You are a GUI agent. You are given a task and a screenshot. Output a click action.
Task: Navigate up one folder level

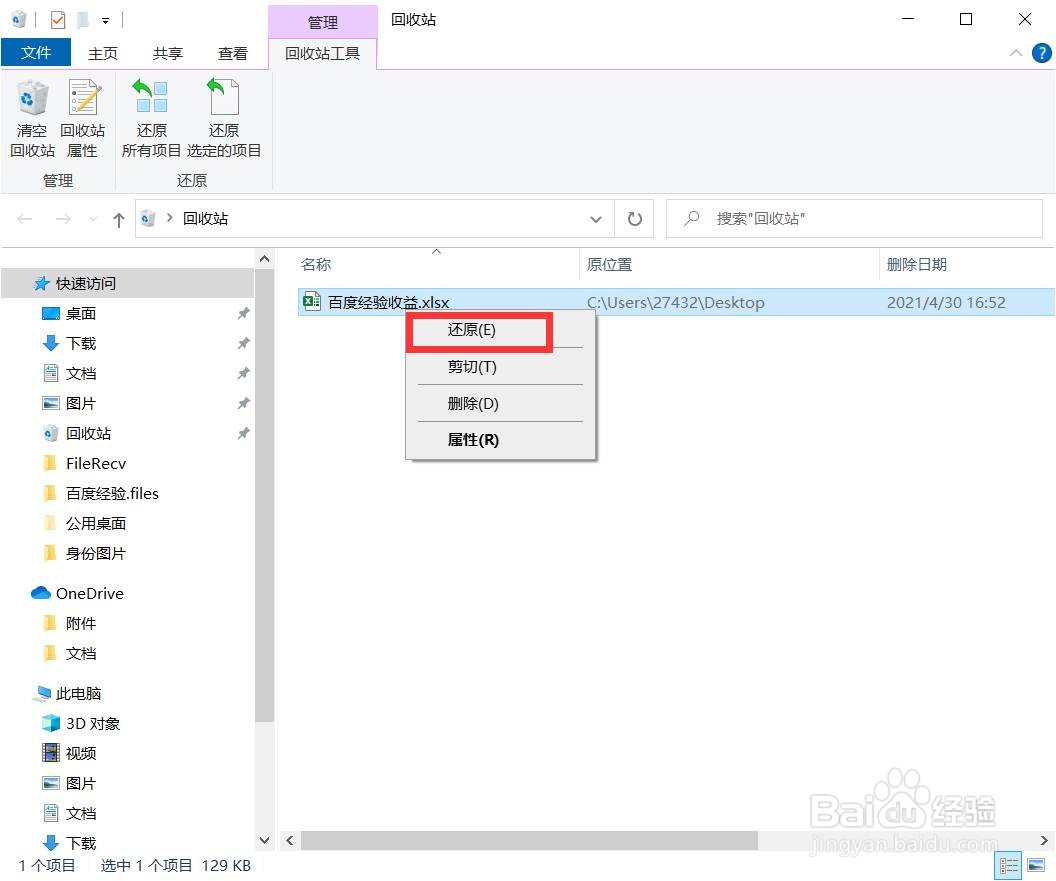click(x=118, y=219)
